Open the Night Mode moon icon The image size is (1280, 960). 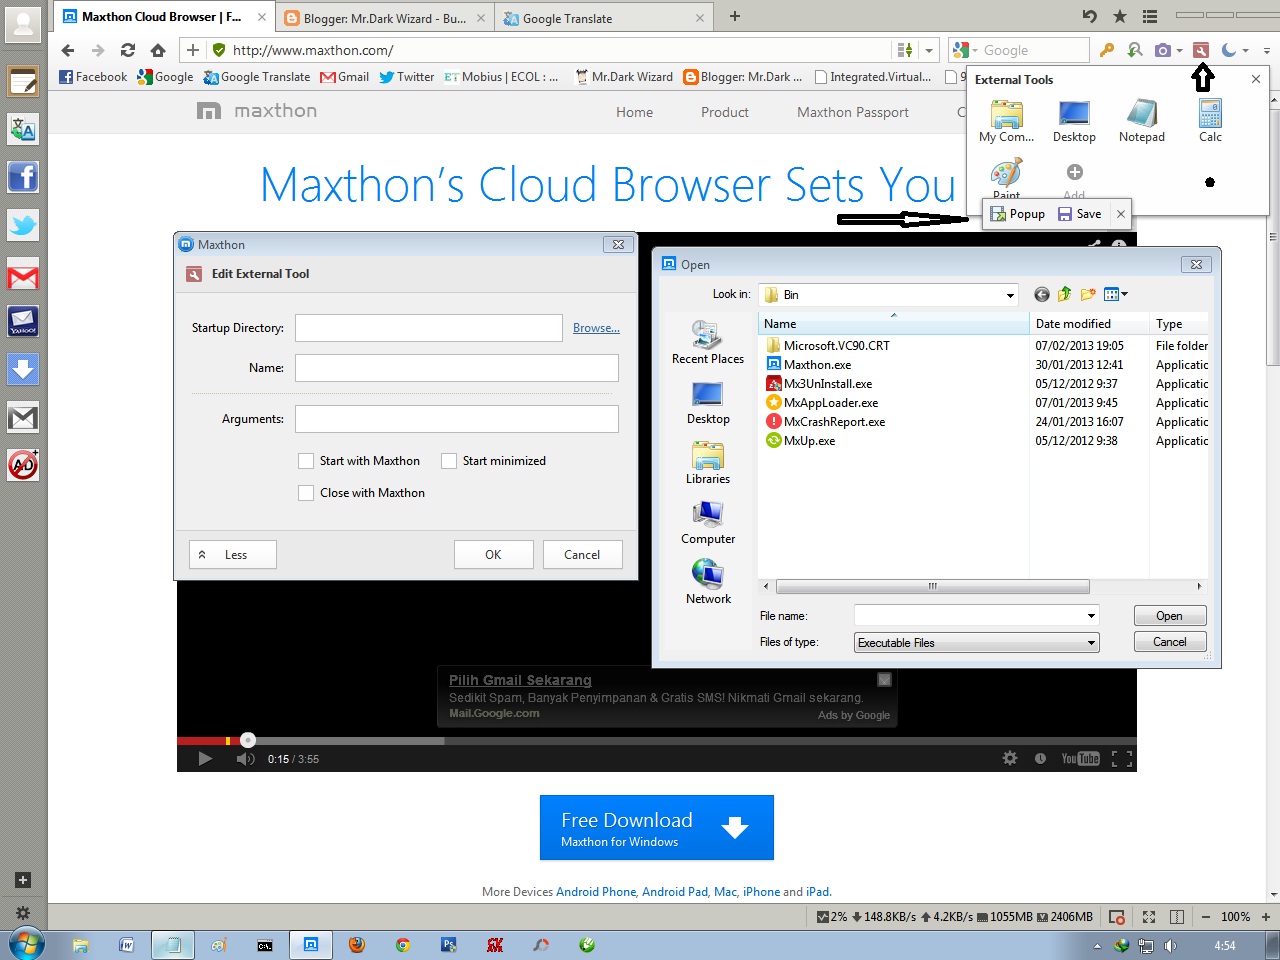[x=1229, y=50]
